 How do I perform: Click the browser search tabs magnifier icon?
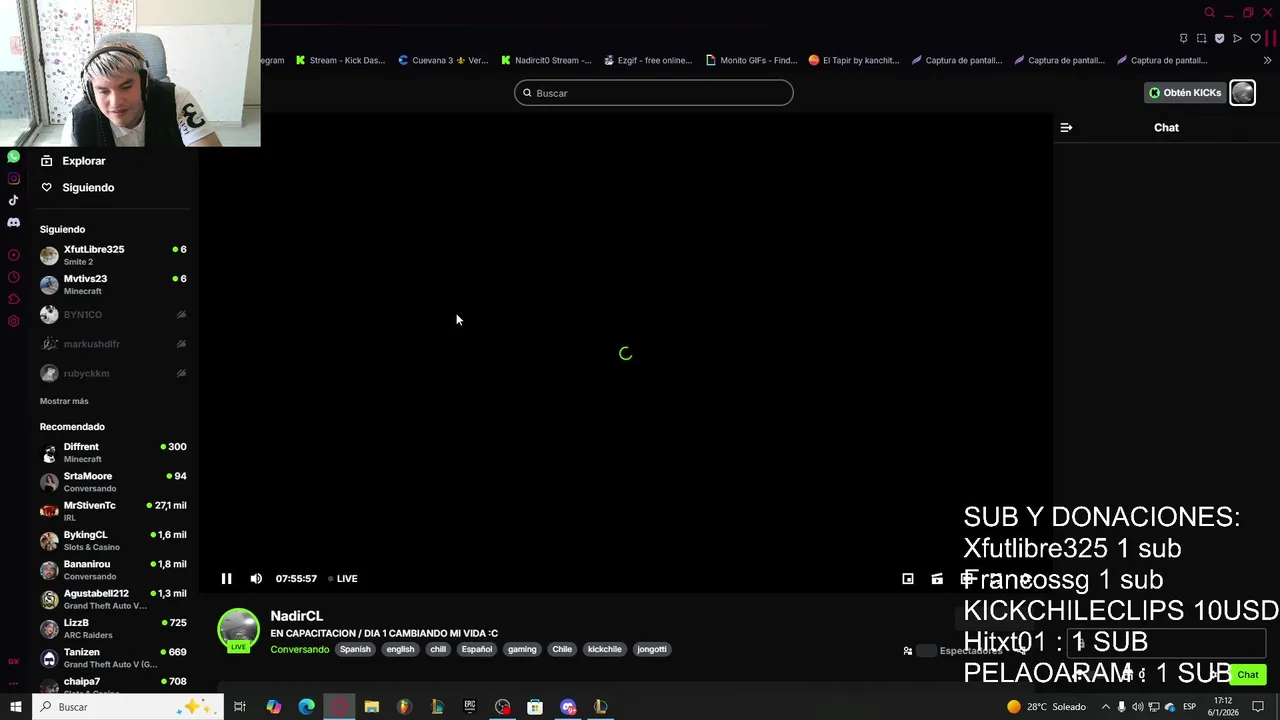click(1209, 13)
